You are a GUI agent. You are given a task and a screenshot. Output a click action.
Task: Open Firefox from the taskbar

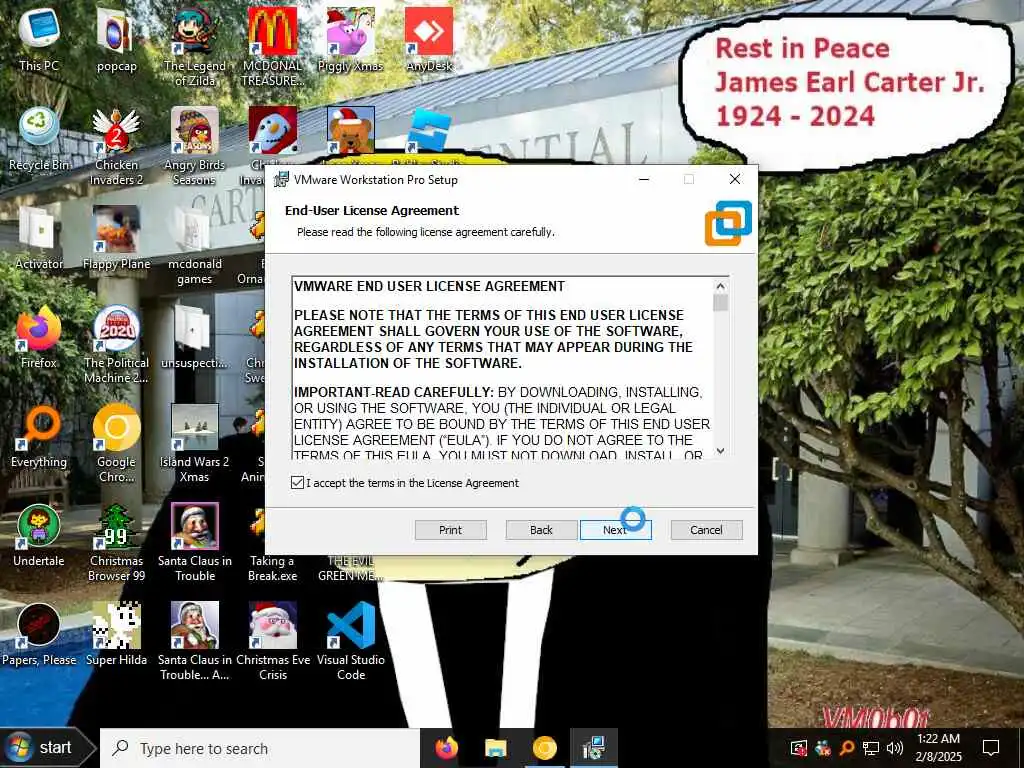pyautogui.click(x=447, y=748)
